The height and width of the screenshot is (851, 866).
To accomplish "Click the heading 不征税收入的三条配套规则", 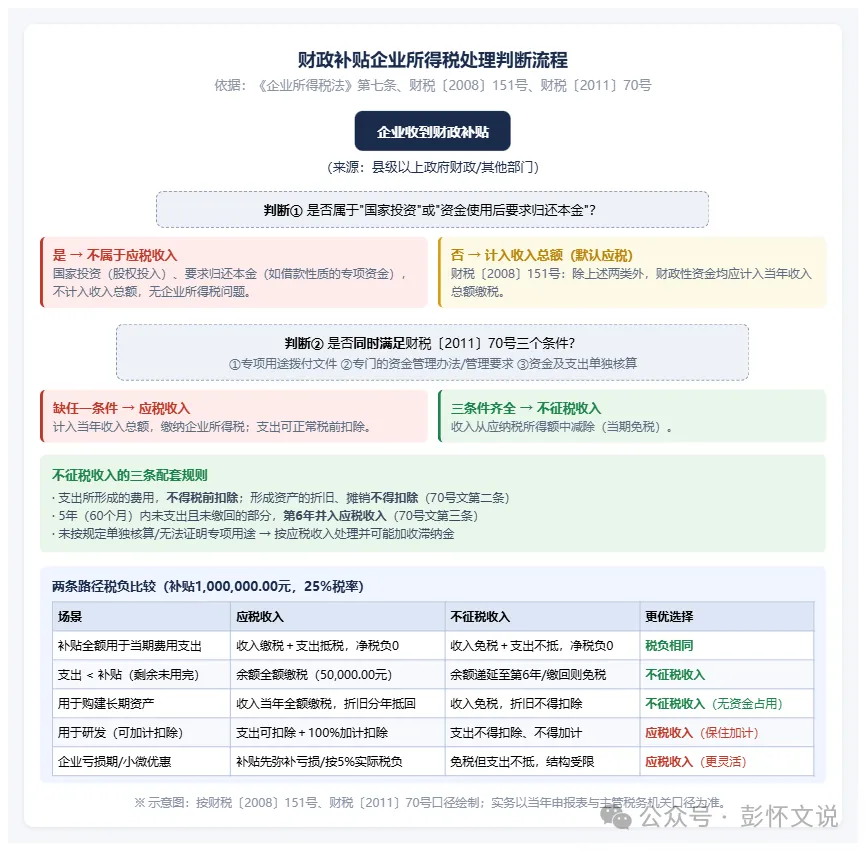I will 130,475.
